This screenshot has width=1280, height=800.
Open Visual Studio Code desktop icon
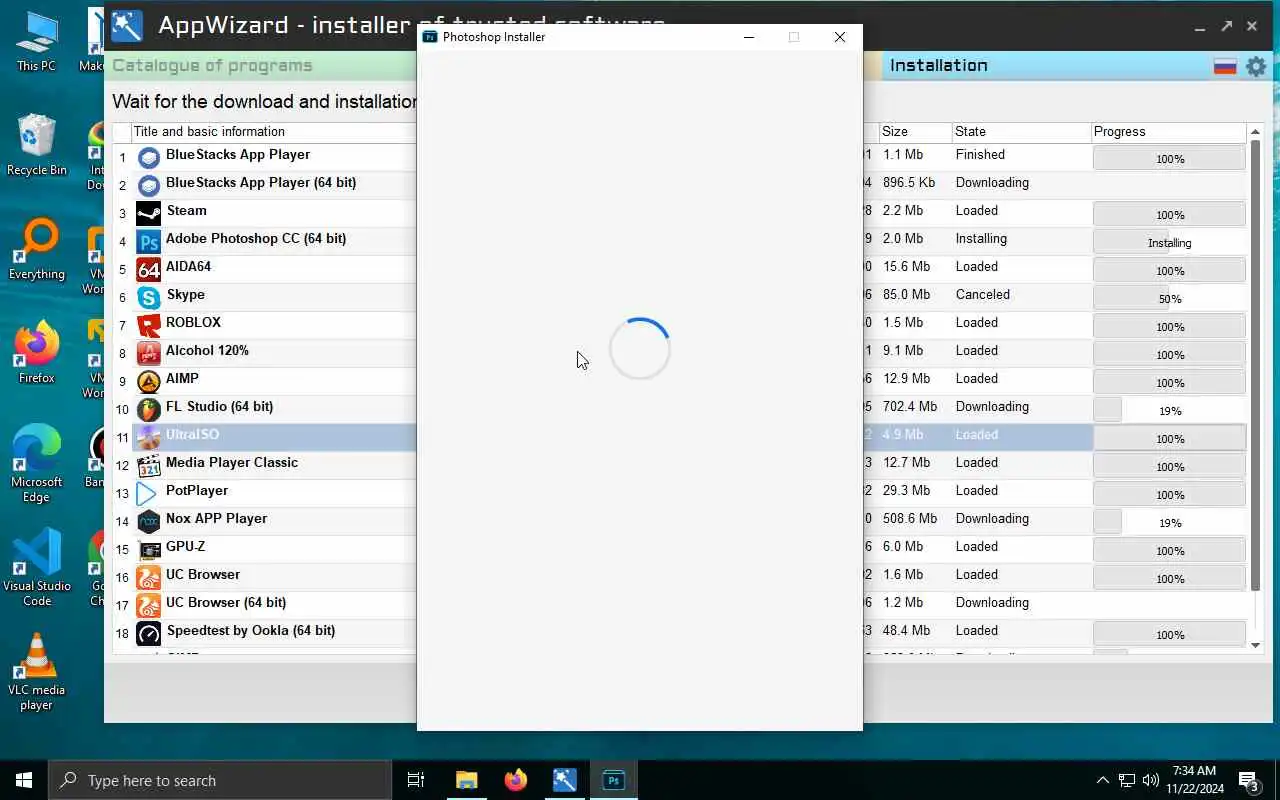pyautogui.click(x=36, y=568)
